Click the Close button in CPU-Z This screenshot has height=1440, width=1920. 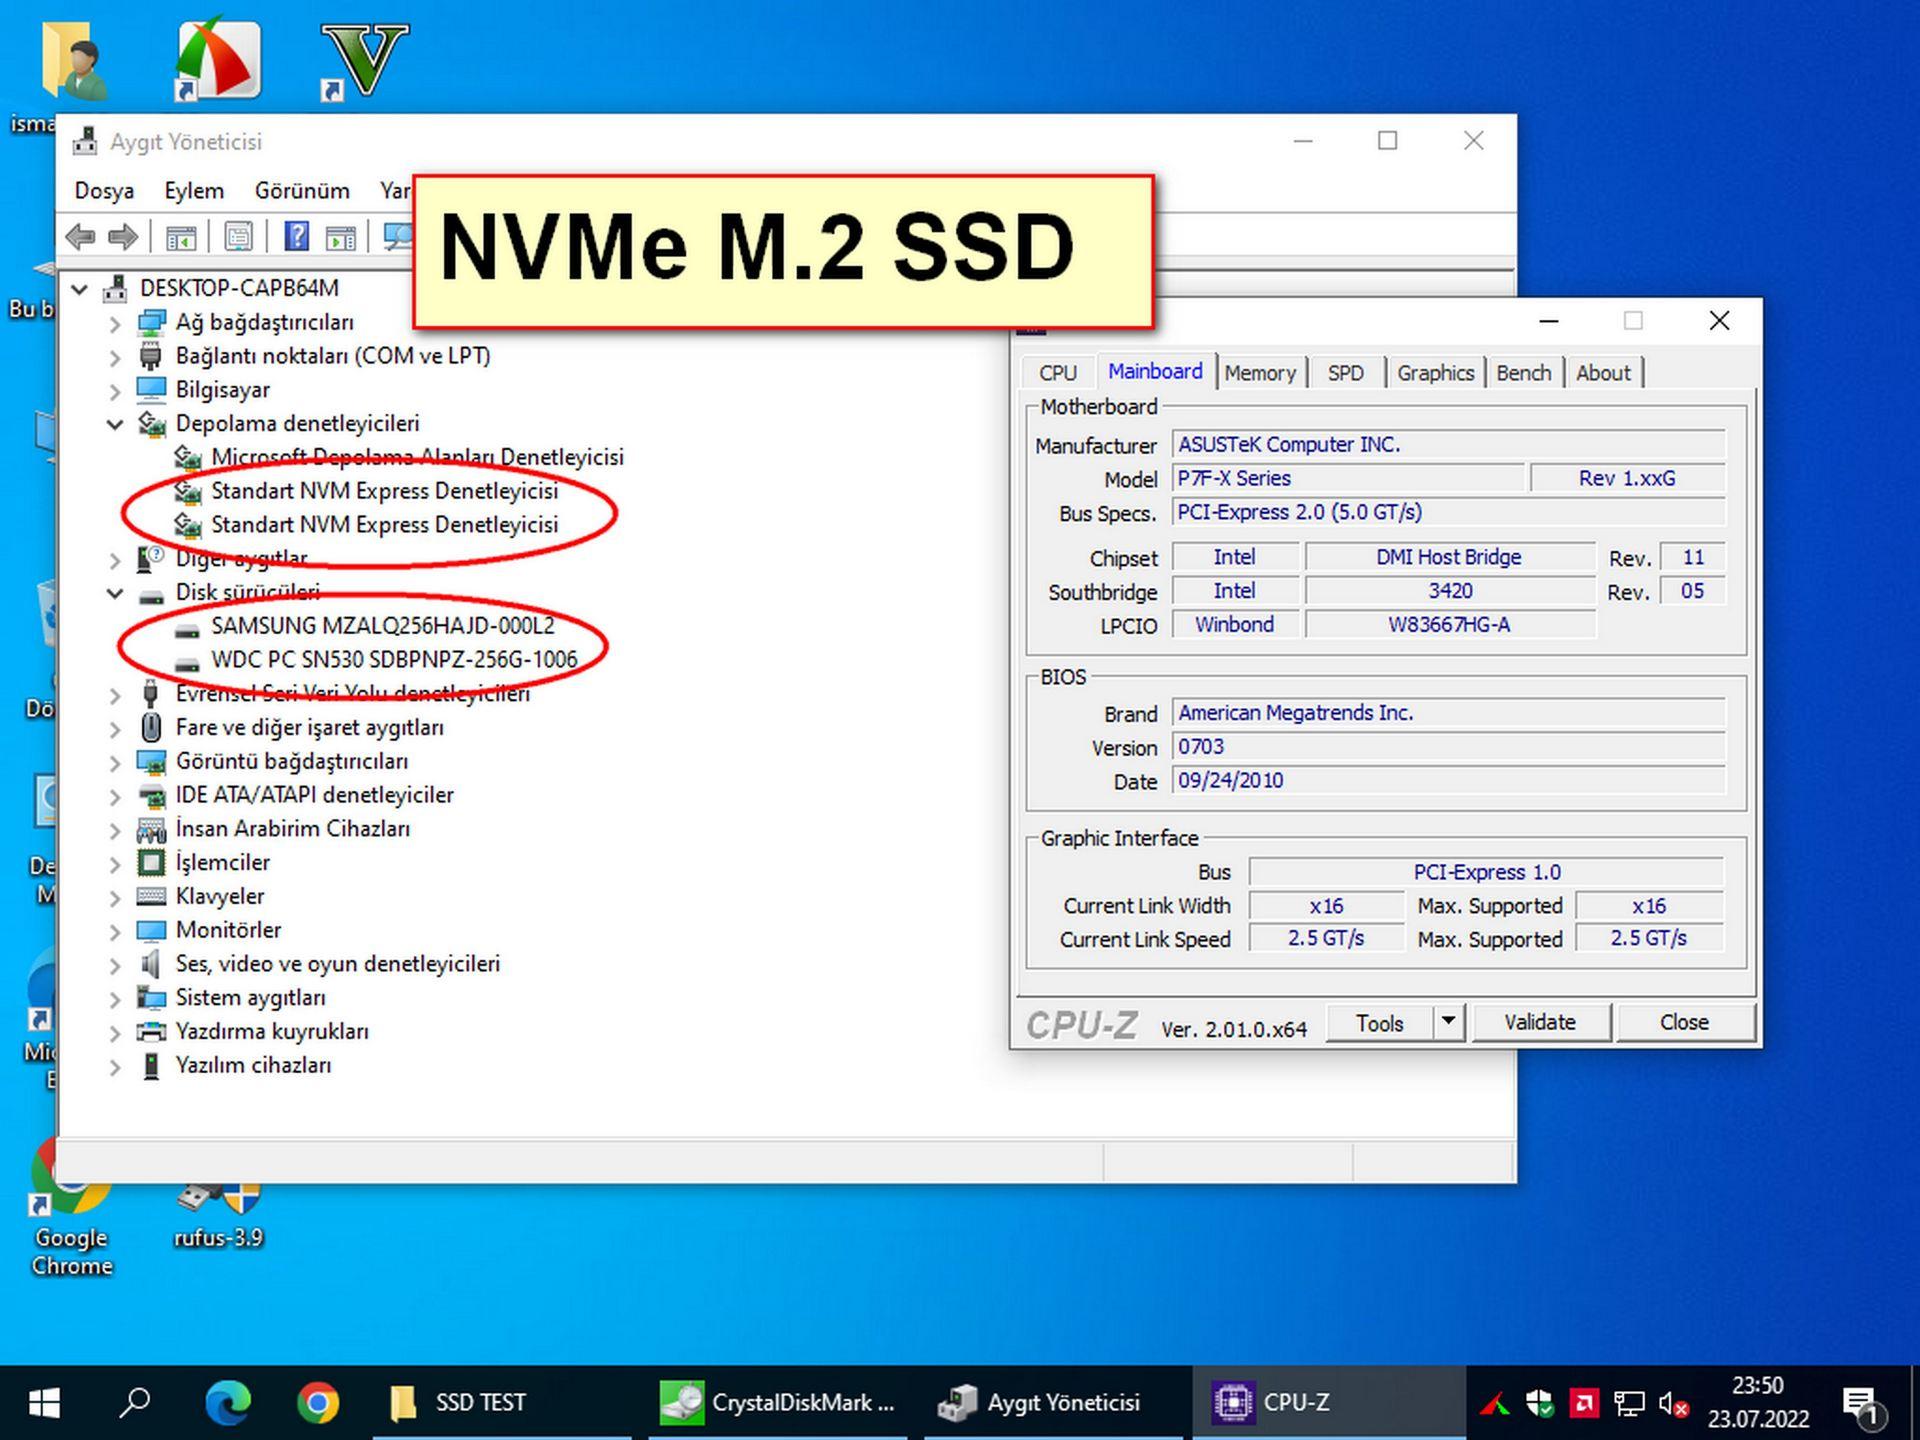click(1684, 1022)
